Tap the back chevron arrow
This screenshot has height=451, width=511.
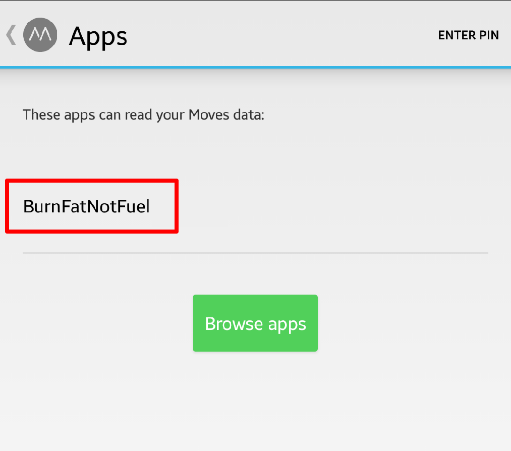11,35
